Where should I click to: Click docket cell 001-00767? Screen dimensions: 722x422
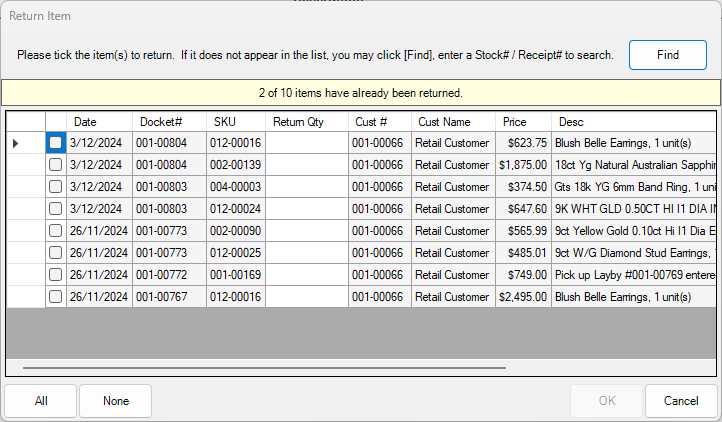point(169,297)
